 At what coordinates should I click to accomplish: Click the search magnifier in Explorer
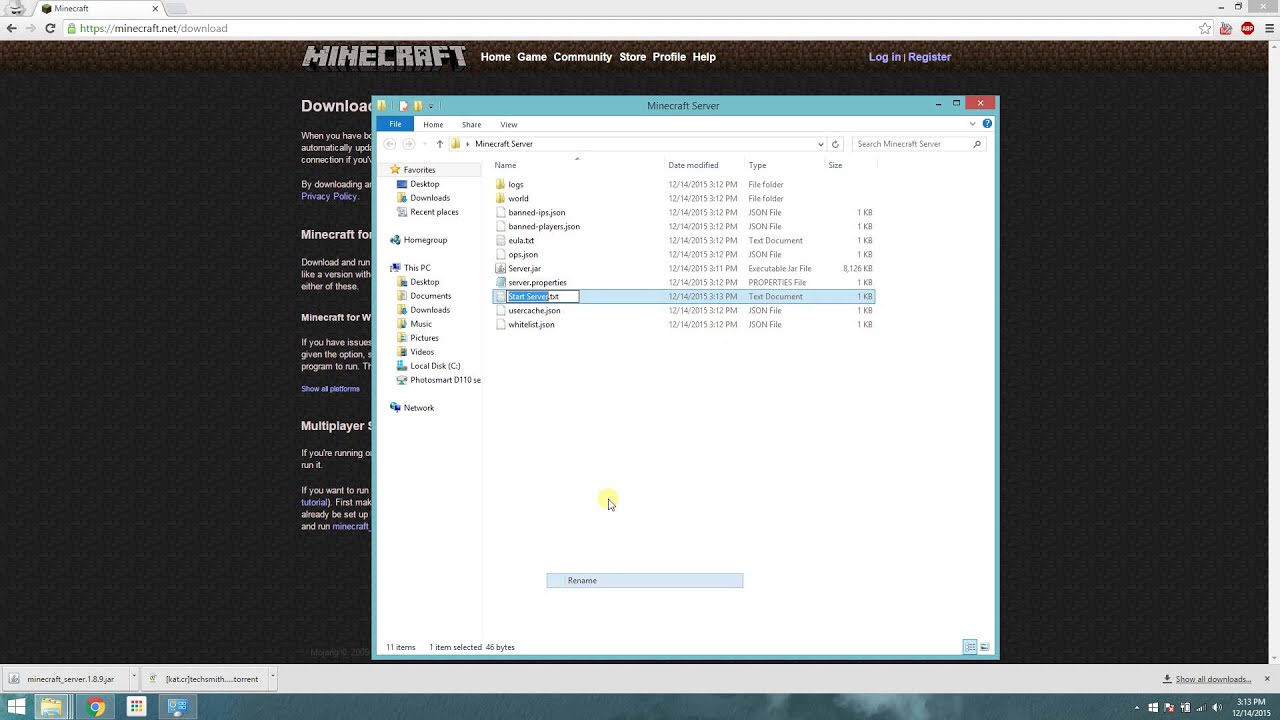coord(977,144)
